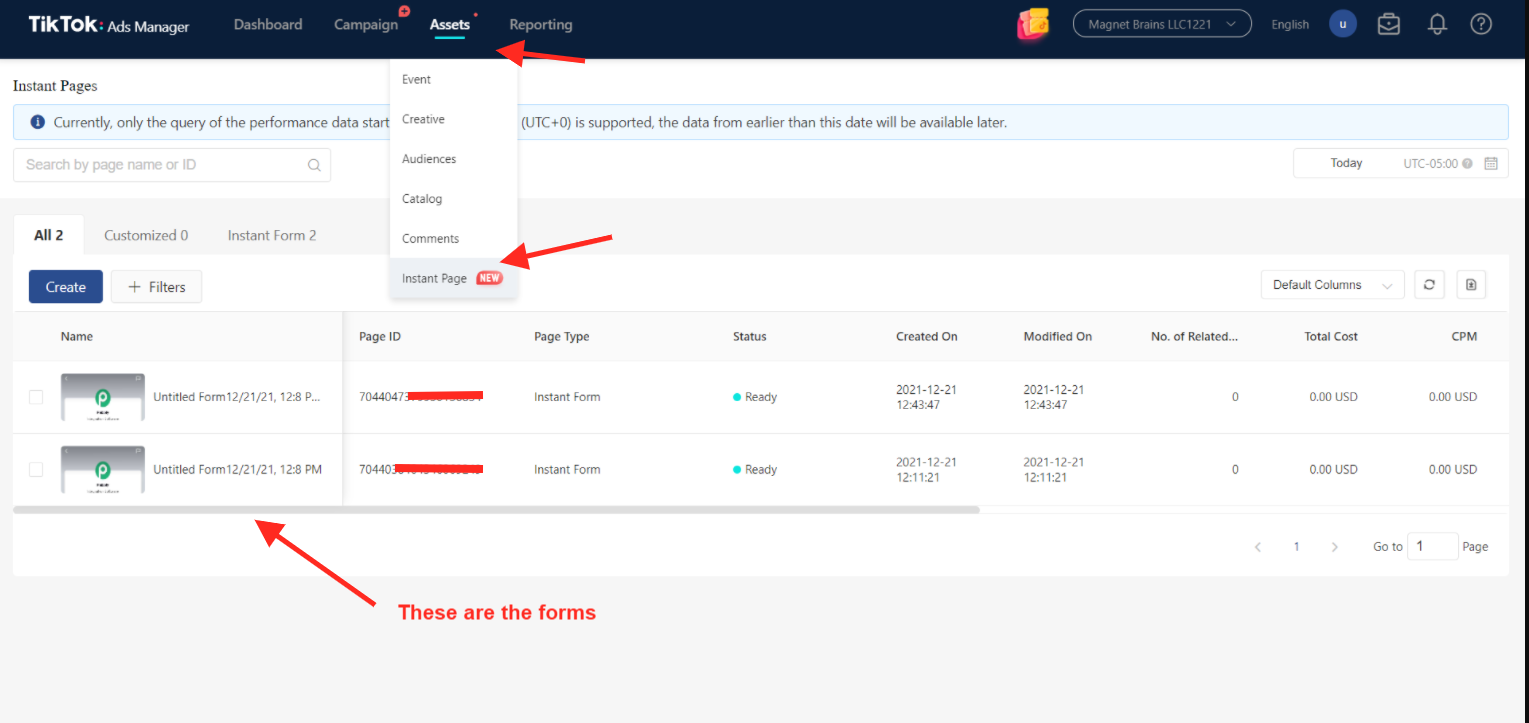Viewport: 1529px width, 723px height.
Task: Open the Filters button
Action: (156, 287)
